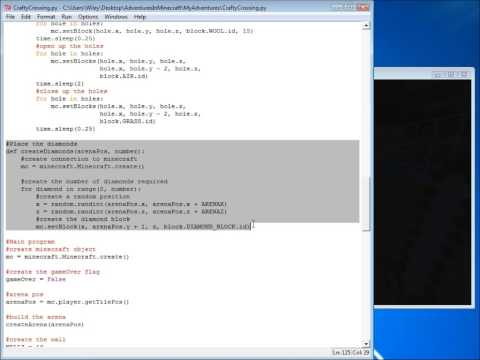The width and height of the screenshot is (480, 360).
Task: Click the '#Main program' comment
Action: (x=31, y=242)
